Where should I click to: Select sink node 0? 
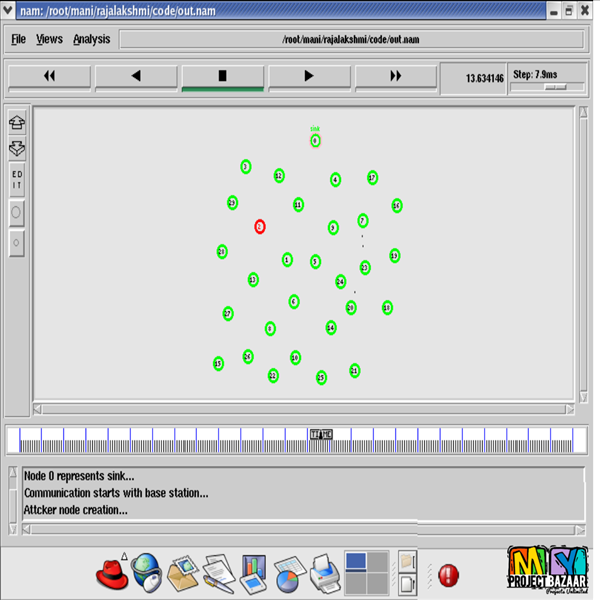click(x=315, y=141)
